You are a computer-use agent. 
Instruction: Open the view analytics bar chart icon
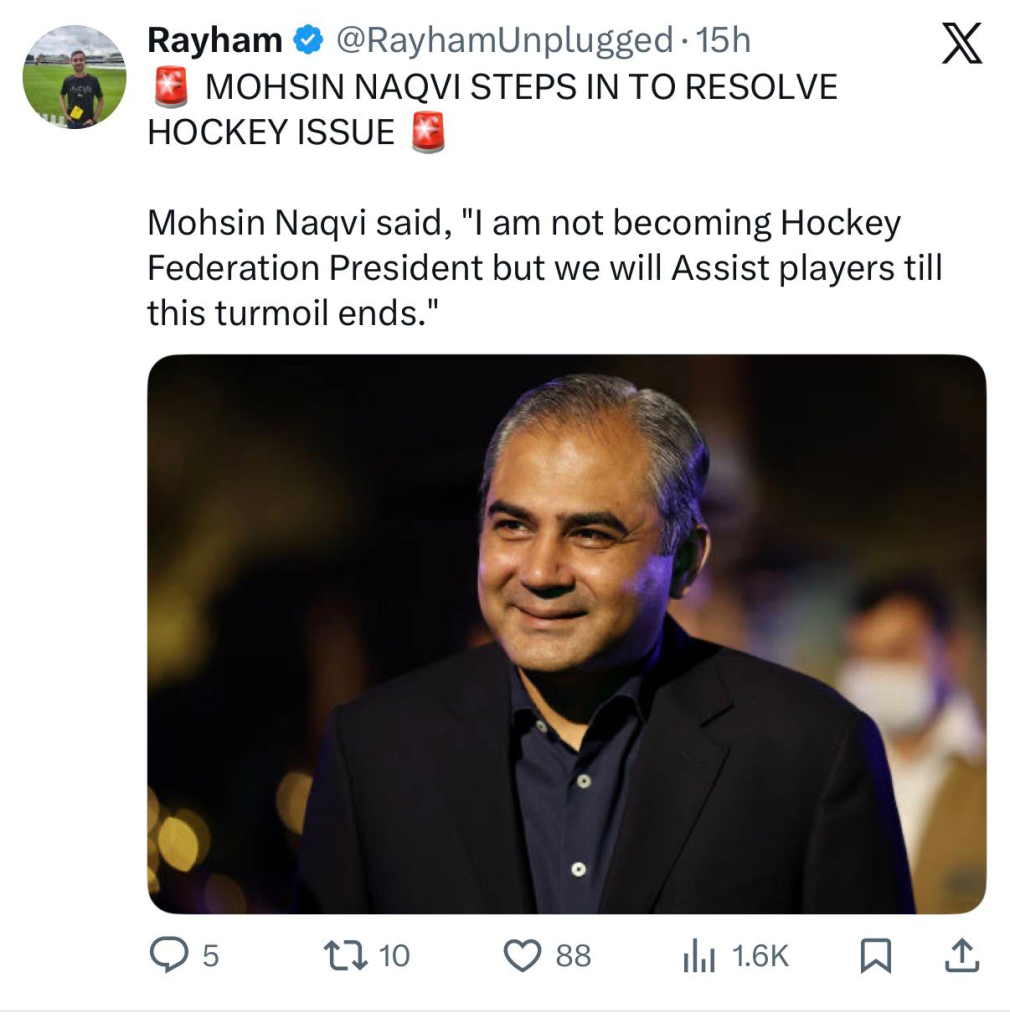coord(699,957)
